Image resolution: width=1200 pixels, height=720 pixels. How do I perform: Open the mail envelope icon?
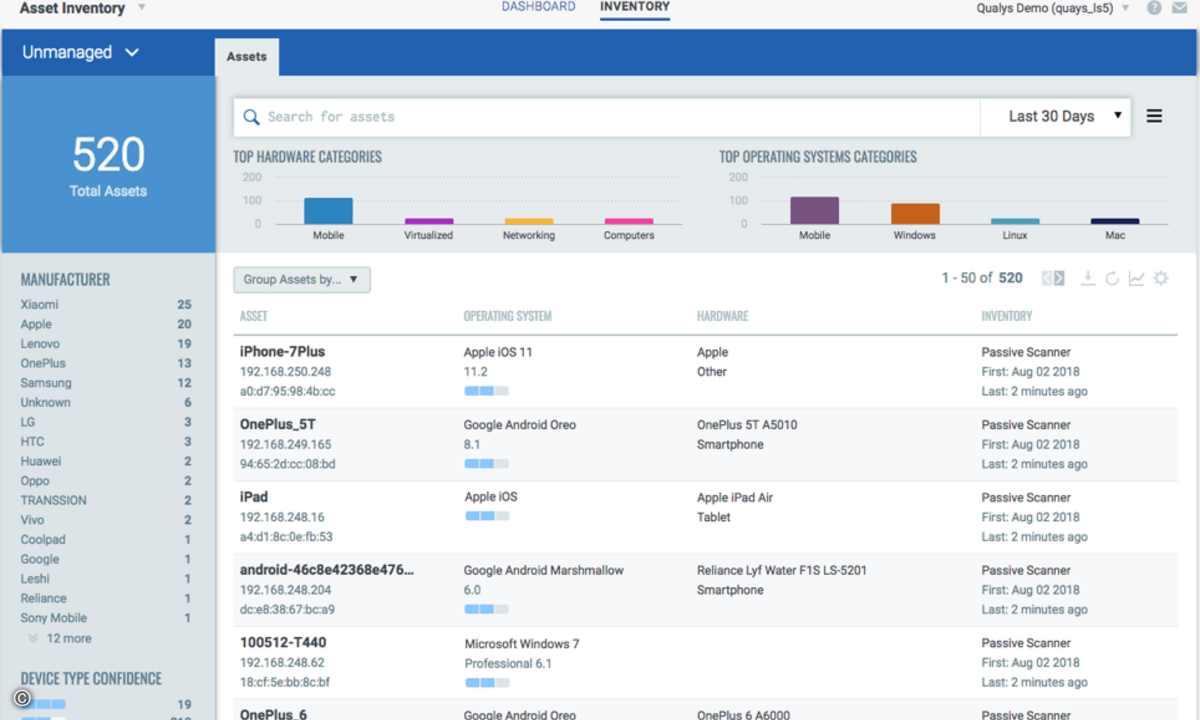click(1181, 8)
